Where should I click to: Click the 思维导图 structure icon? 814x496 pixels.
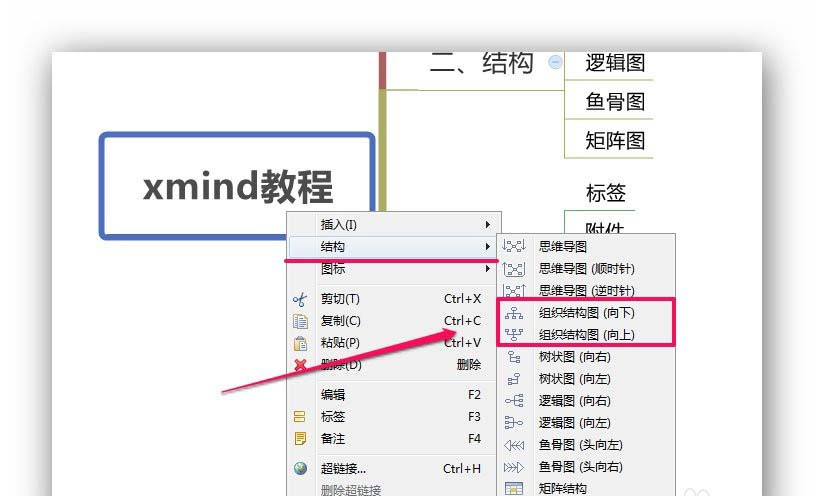(514, 246)
